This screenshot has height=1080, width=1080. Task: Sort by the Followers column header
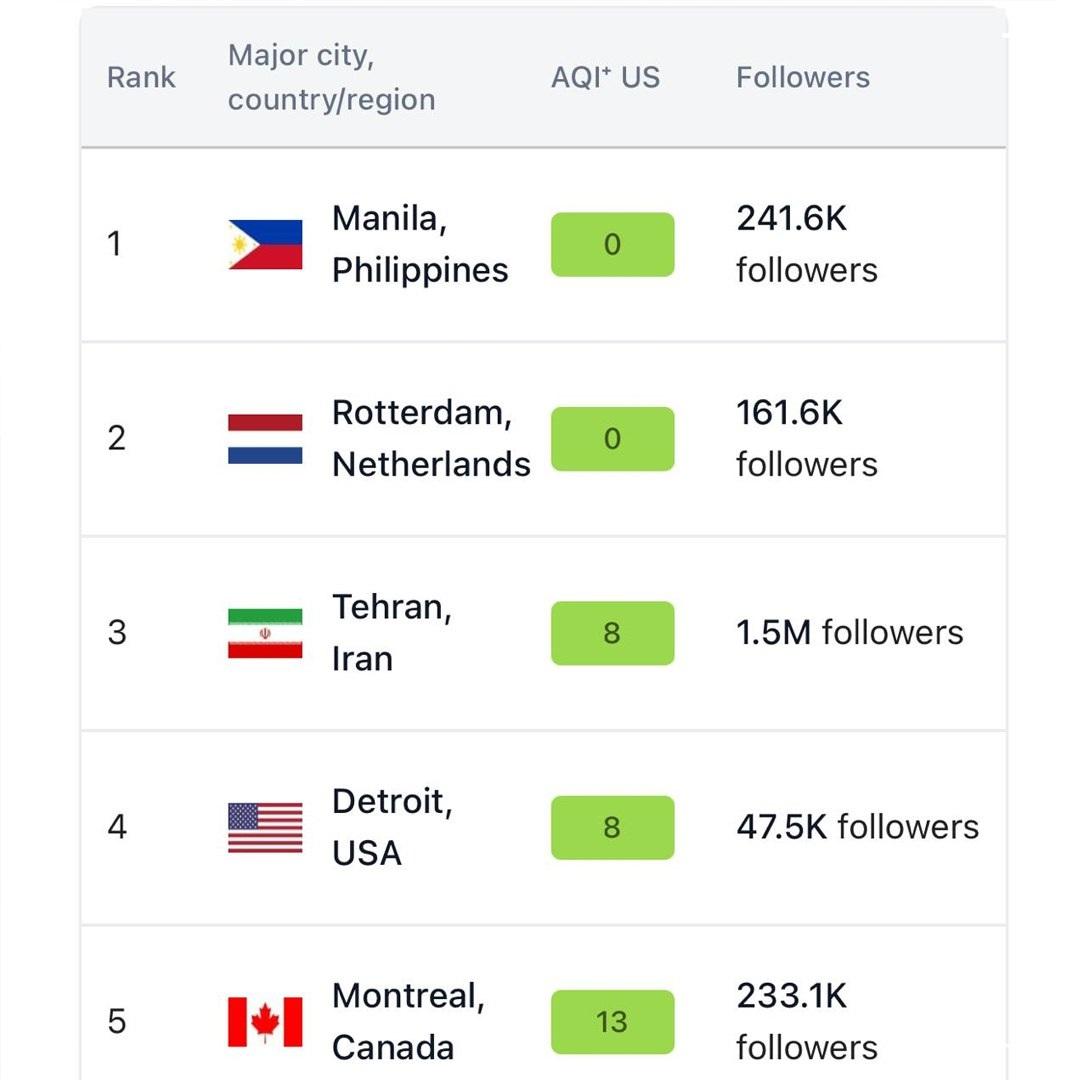pyautogui.click(x=802, y=76)
